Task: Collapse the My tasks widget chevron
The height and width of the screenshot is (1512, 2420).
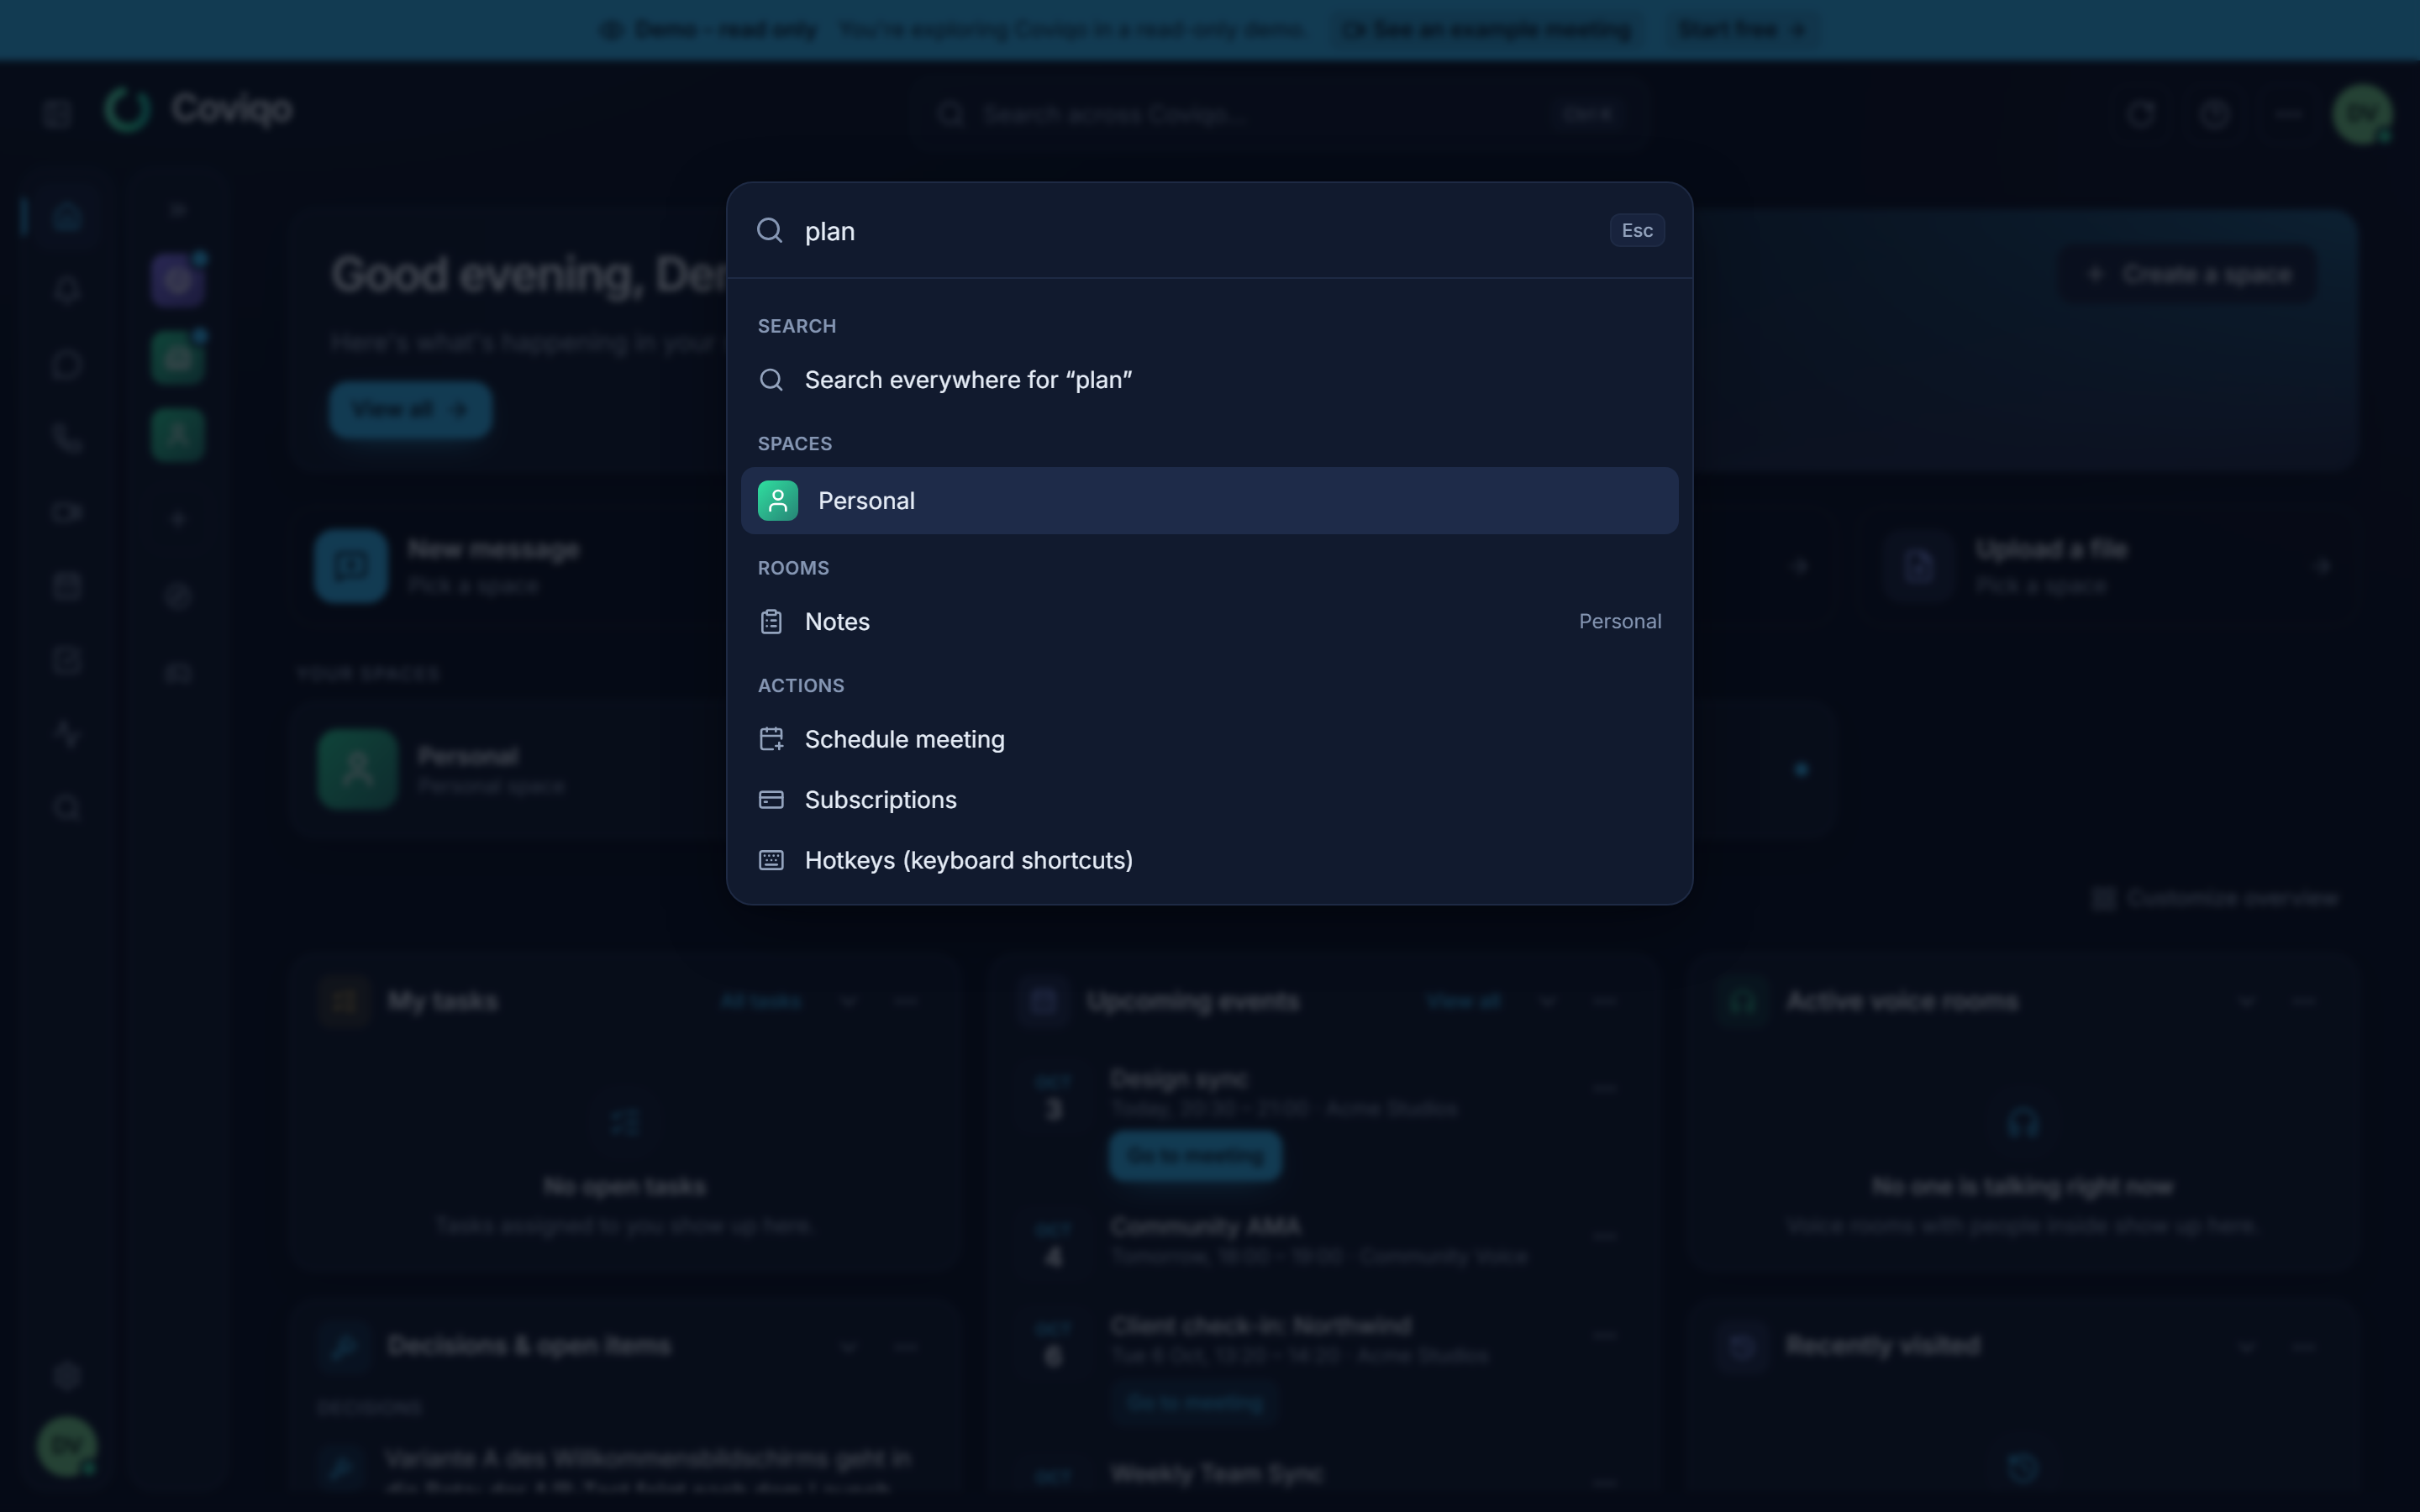Action: pyautogui.click(x=848, y=1001)
